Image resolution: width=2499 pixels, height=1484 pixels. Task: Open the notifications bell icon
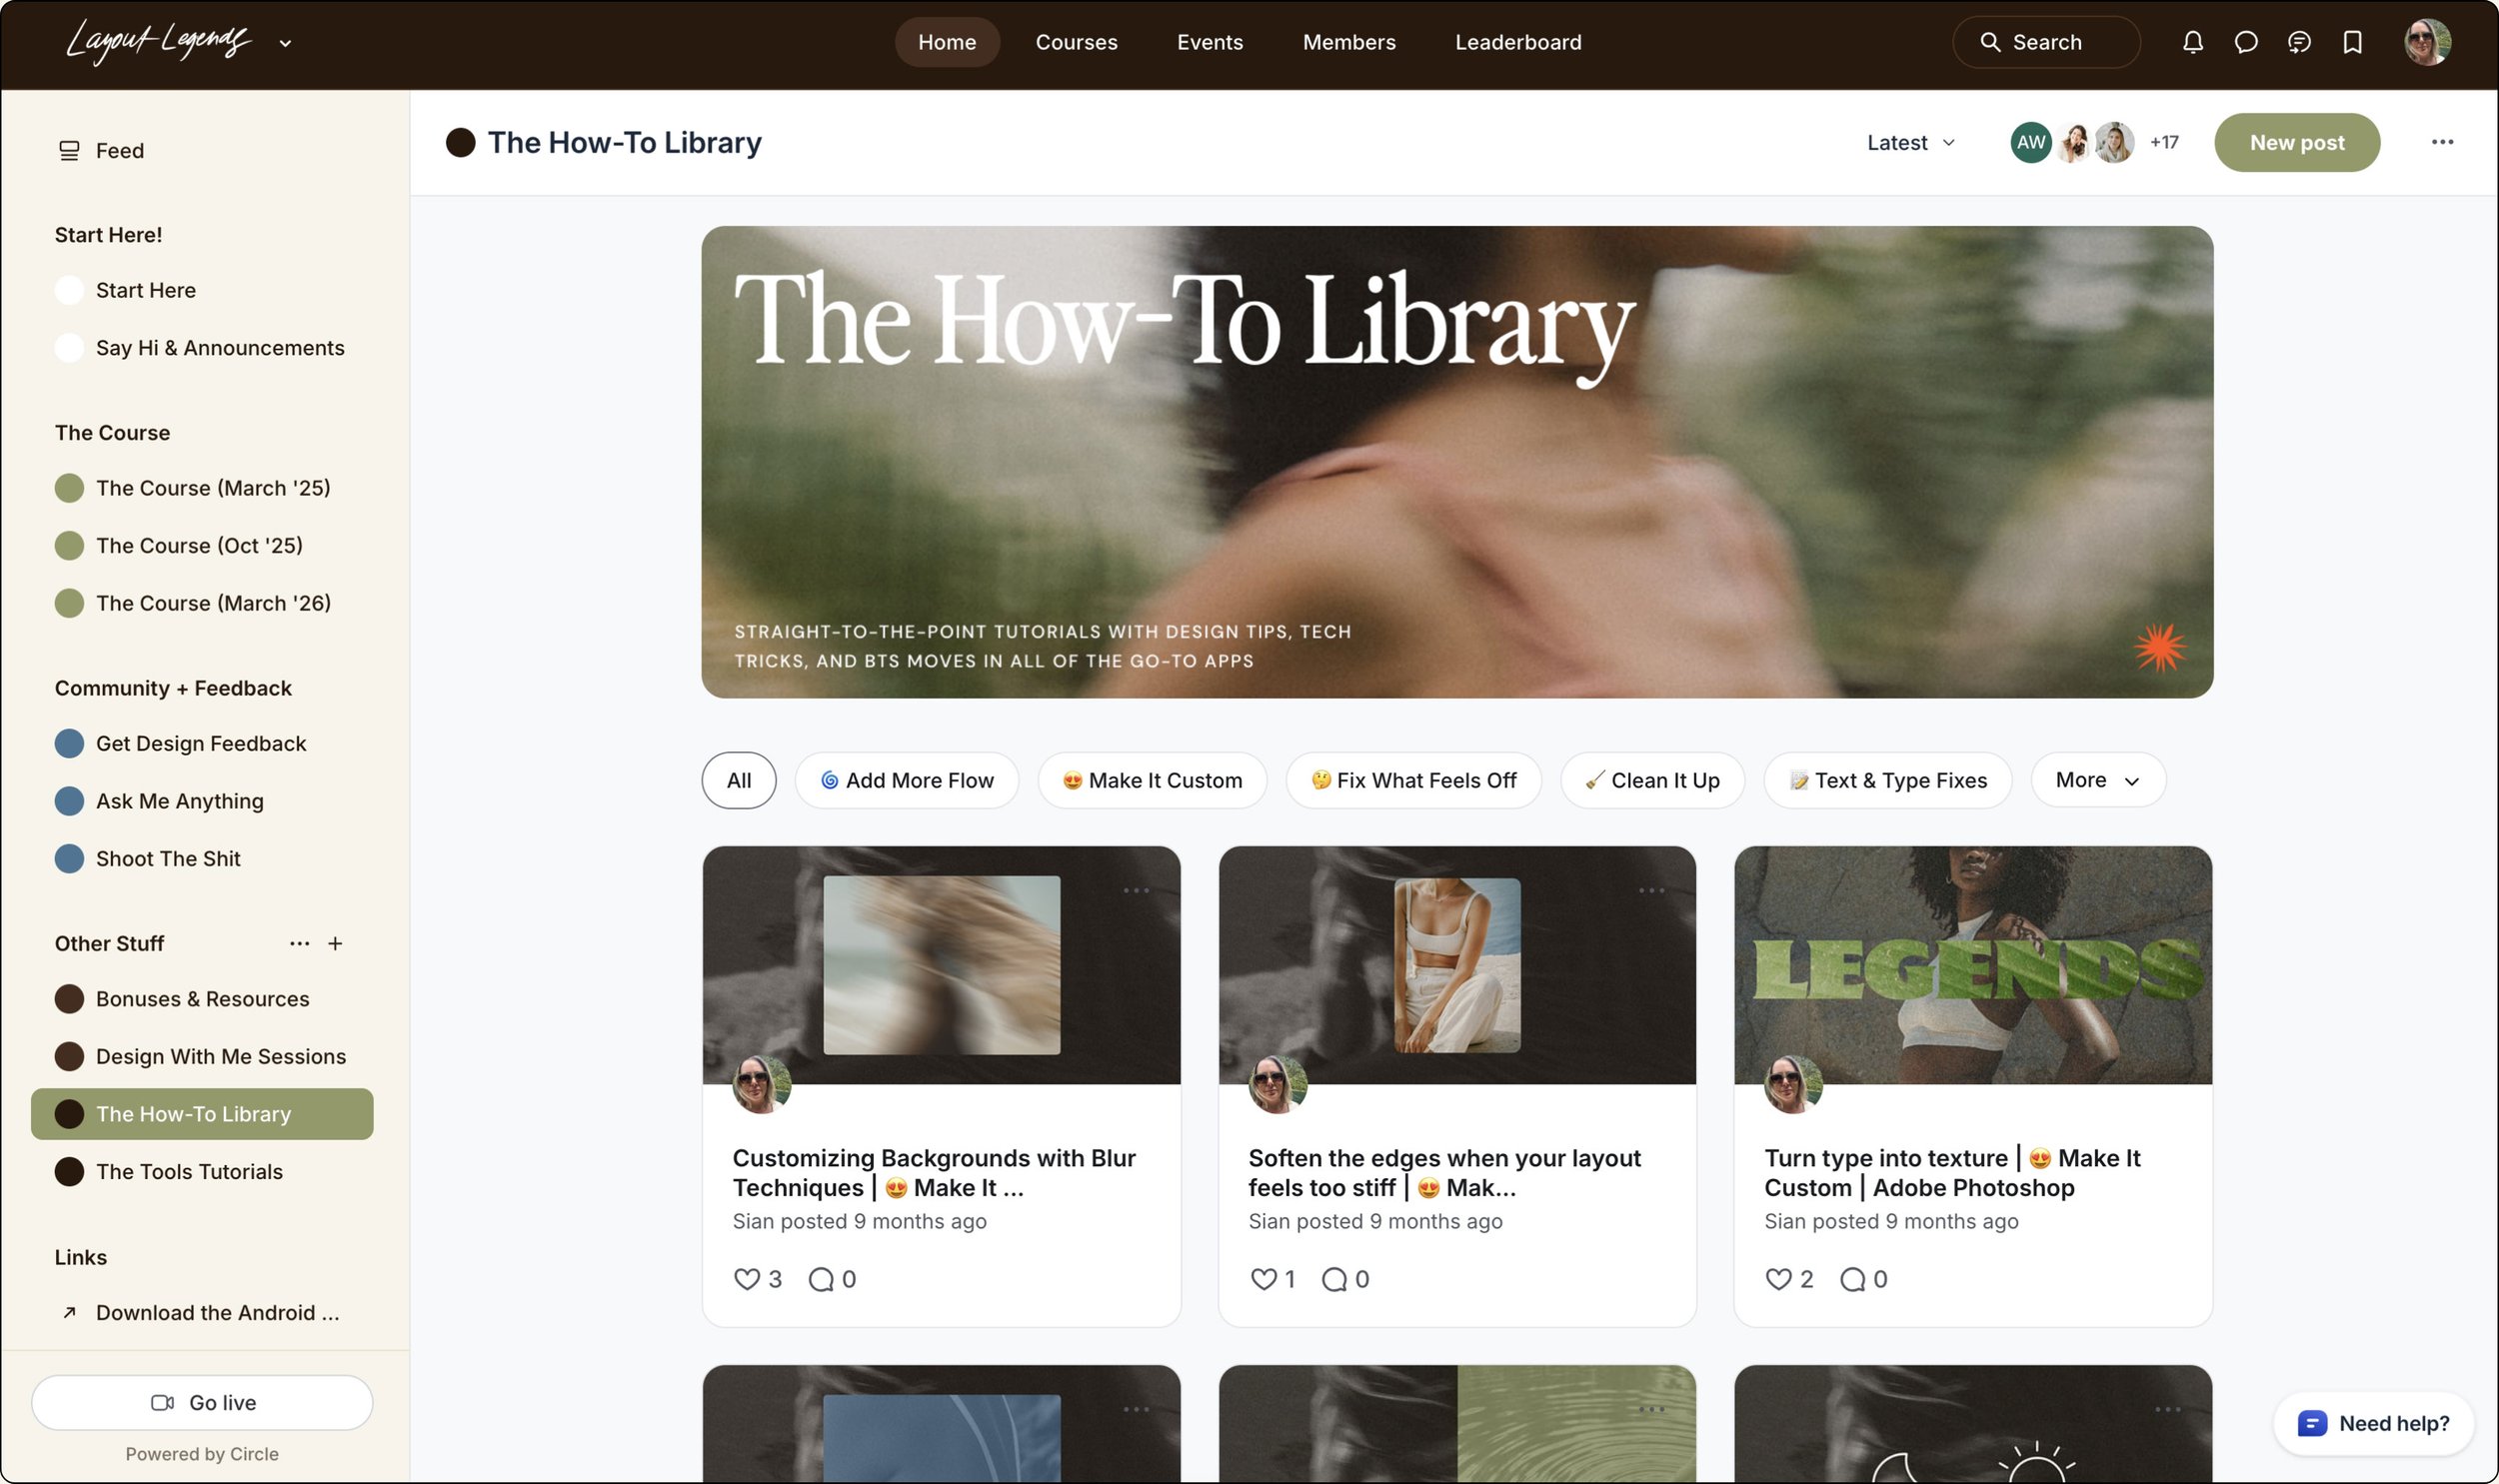[2192, 42]
